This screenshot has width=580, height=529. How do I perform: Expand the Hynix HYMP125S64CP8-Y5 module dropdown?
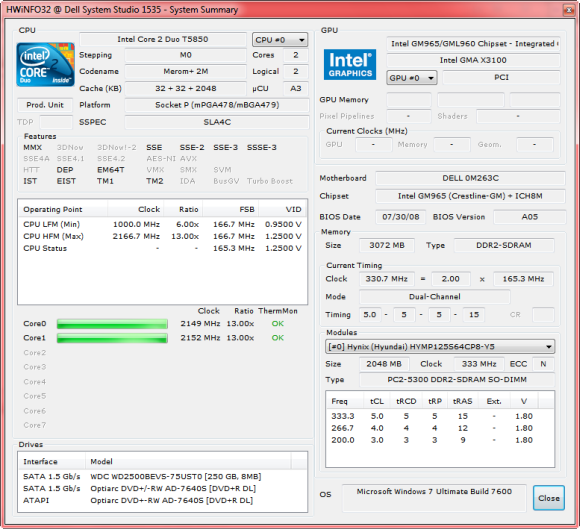440,347
